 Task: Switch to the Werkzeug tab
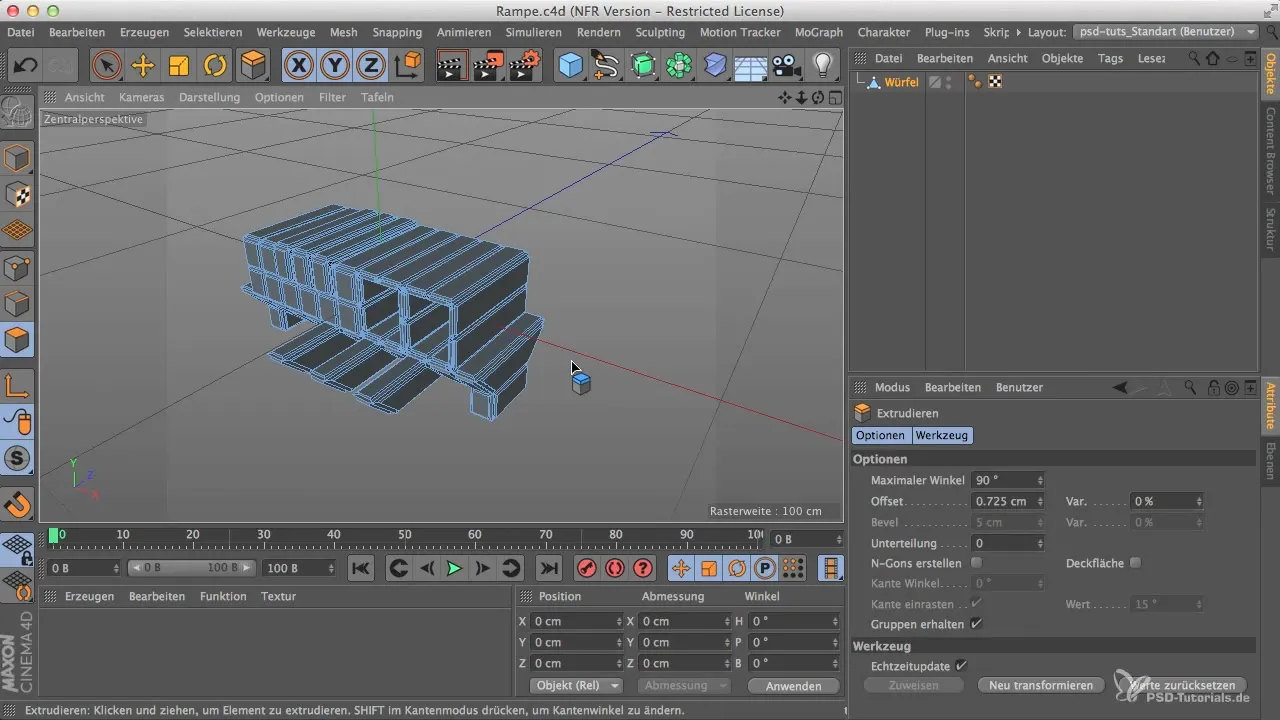(941, 436)
